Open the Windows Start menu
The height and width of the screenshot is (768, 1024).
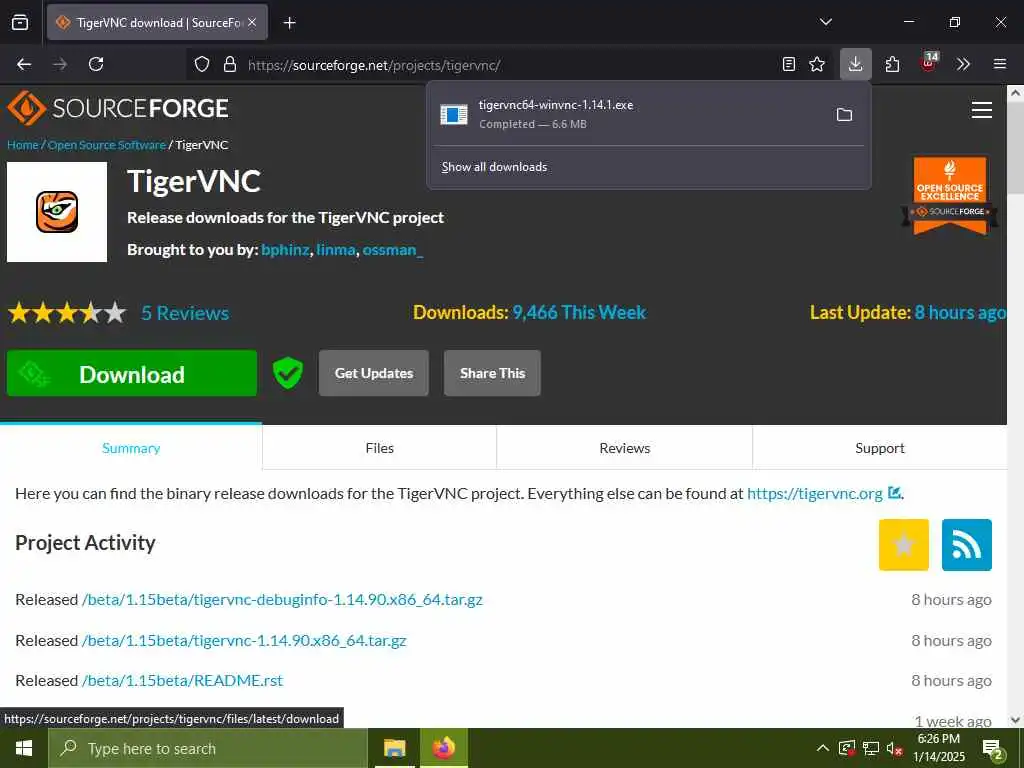[x=24, y=748]
